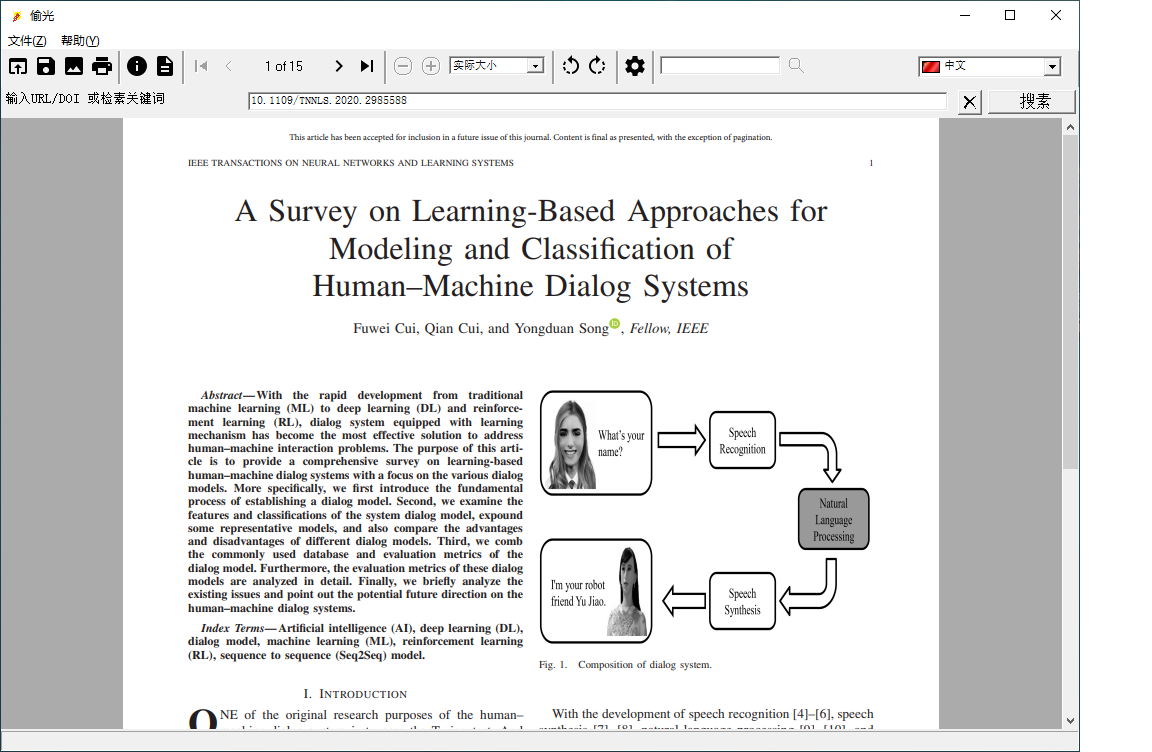Image resolution: width=1152 pixels, height=752 pixels.
Task: Open the 文件(Z) menu
Action: (27, 40)
